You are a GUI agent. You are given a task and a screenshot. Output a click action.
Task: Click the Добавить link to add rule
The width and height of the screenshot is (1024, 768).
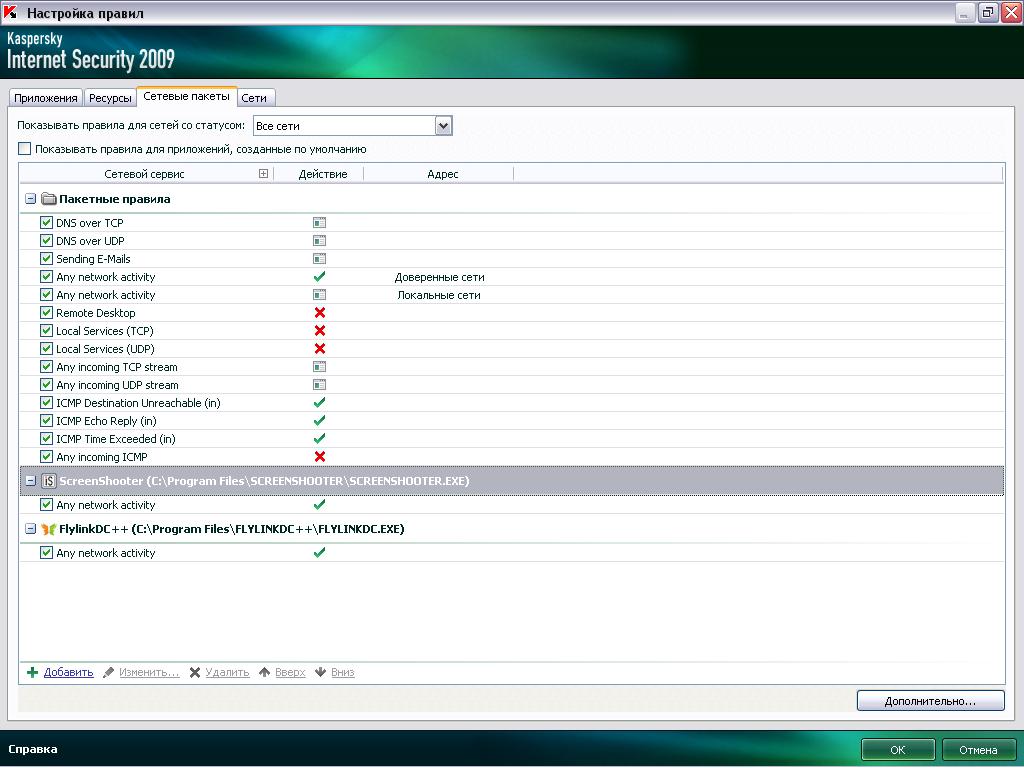pyautogui.click(x=68, y=672)
